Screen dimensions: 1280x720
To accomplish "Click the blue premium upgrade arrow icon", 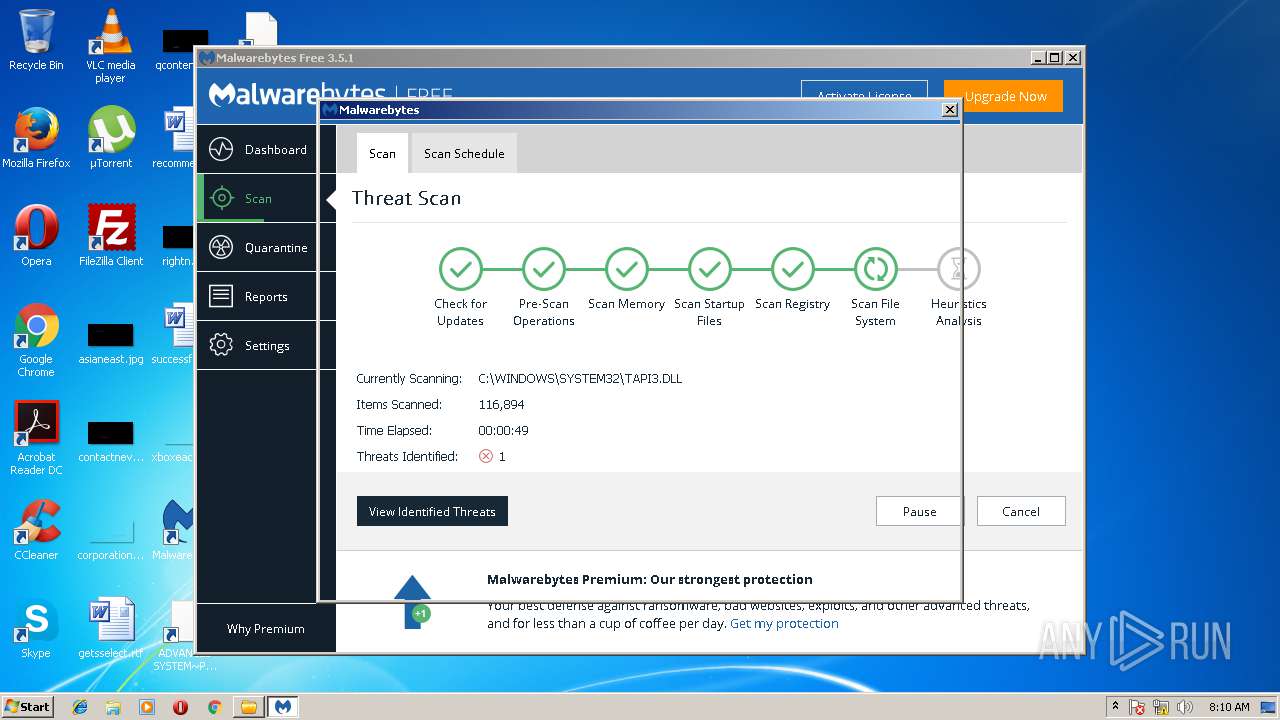I will (412, 602).
